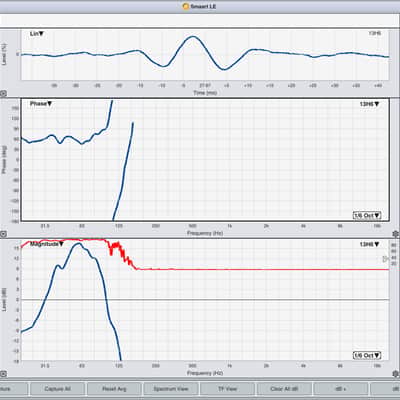Open magnitude plot 1/6 Oct smoothing dropdown

click(x=367, y=355)
